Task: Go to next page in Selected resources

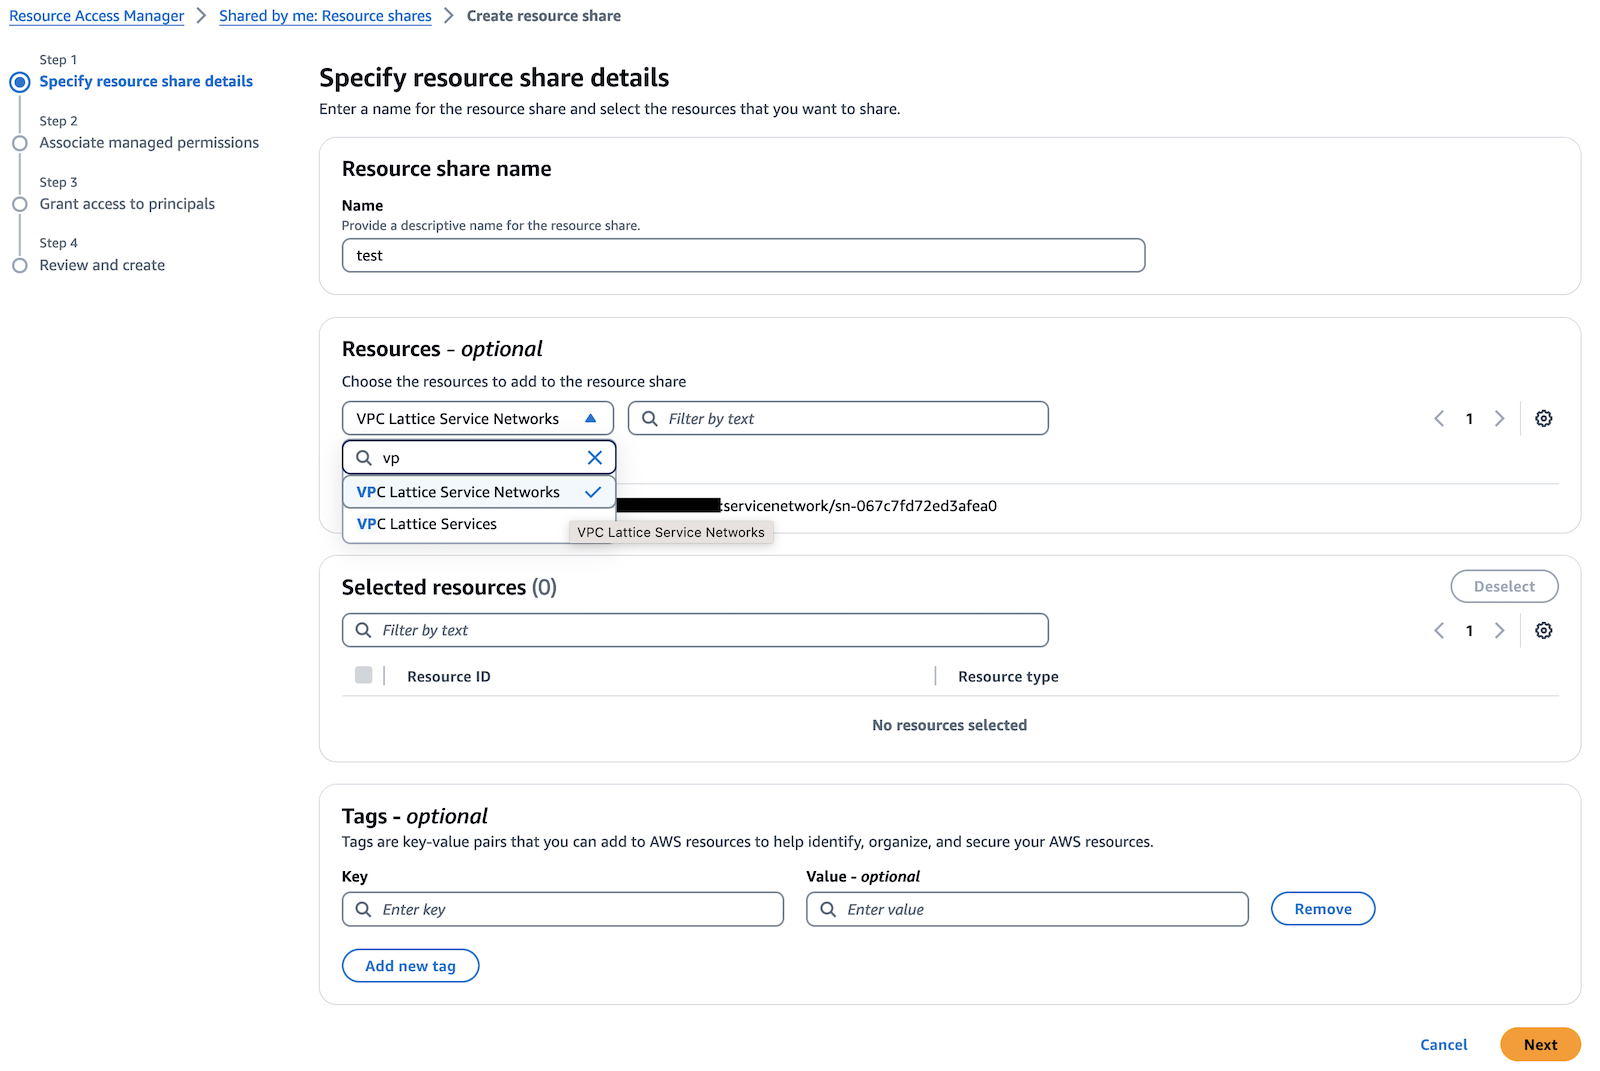Action: click(x=1499, y=631)
